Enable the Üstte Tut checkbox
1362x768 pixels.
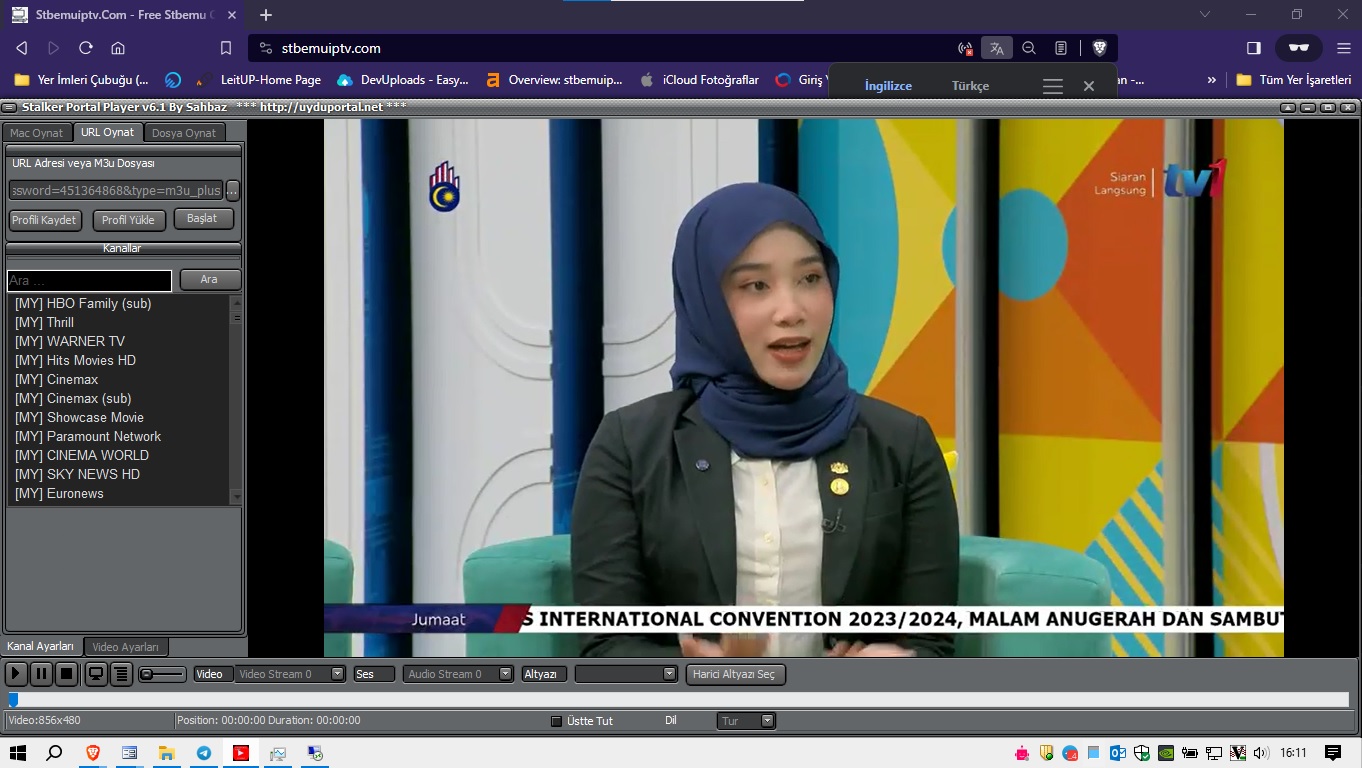pyautogui.click(x=557, y=721)
